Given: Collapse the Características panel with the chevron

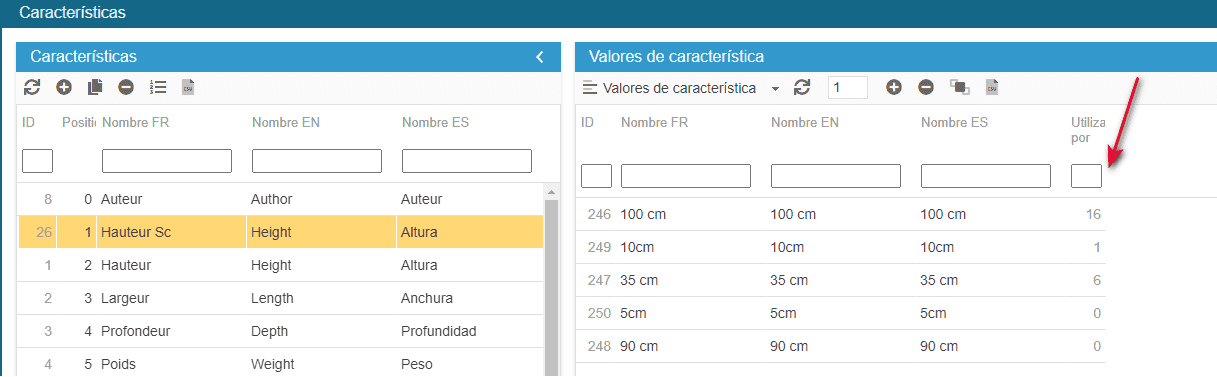Looking at the screenshot, I should point(540,57).
